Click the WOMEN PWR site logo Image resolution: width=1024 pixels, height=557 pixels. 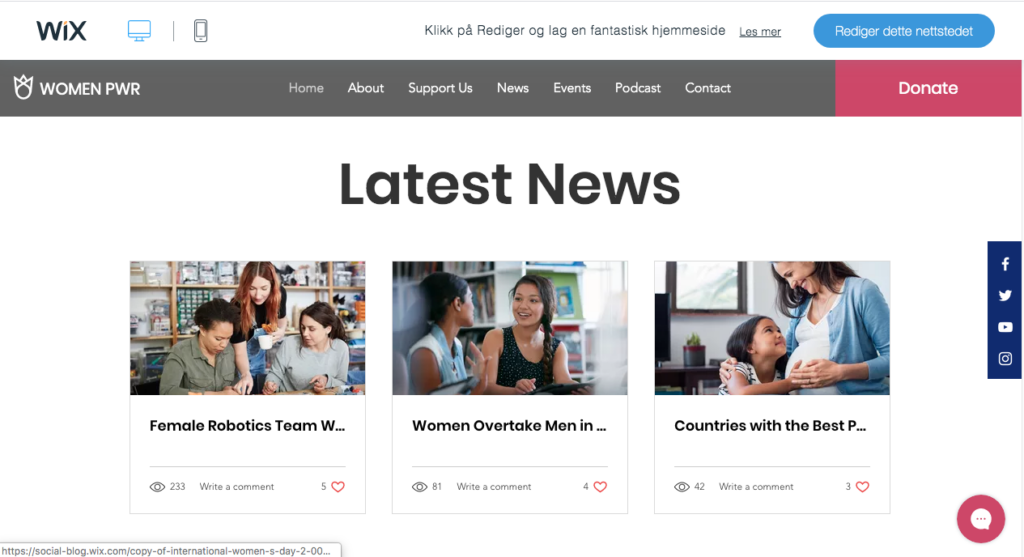[77, 88]
